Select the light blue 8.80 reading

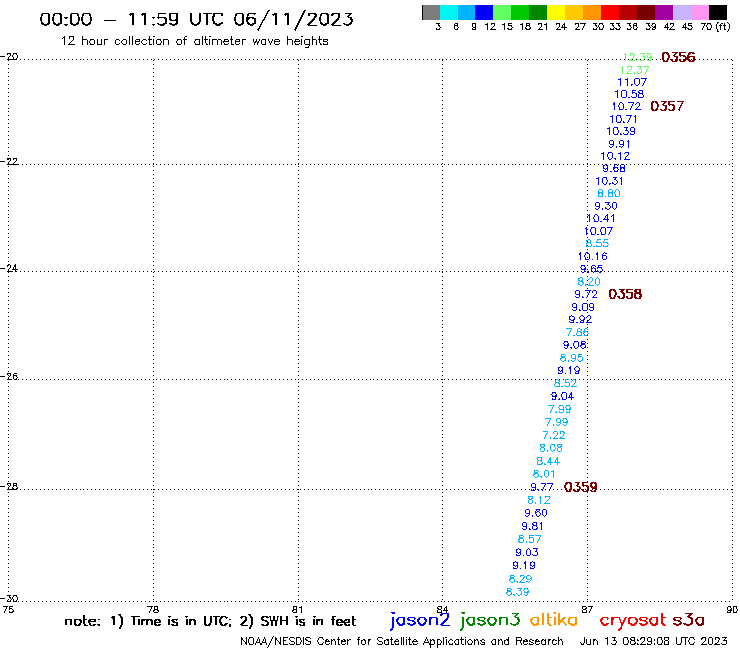(x=609, y=194)
